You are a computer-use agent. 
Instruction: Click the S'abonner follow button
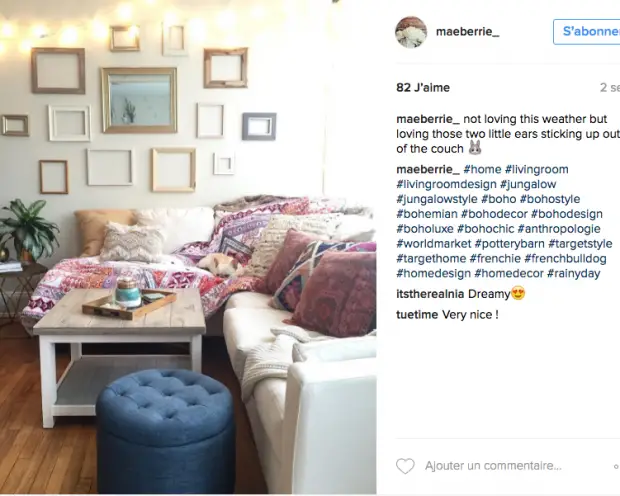[587, 32]
